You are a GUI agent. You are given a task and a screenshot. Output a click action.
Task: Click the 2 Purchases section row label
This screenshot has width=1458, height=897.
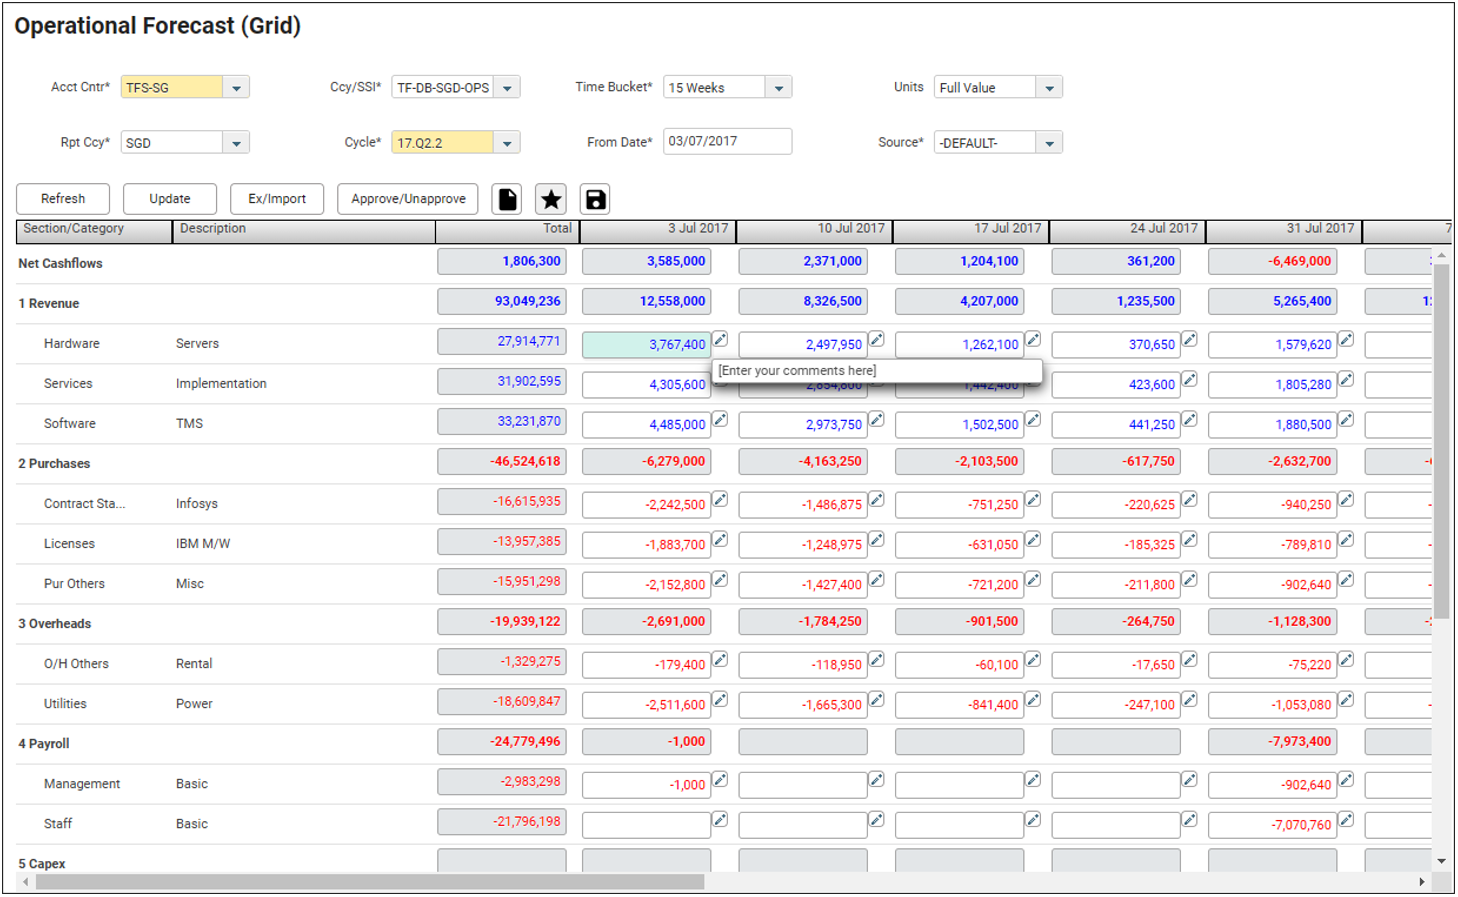(54, 464)
